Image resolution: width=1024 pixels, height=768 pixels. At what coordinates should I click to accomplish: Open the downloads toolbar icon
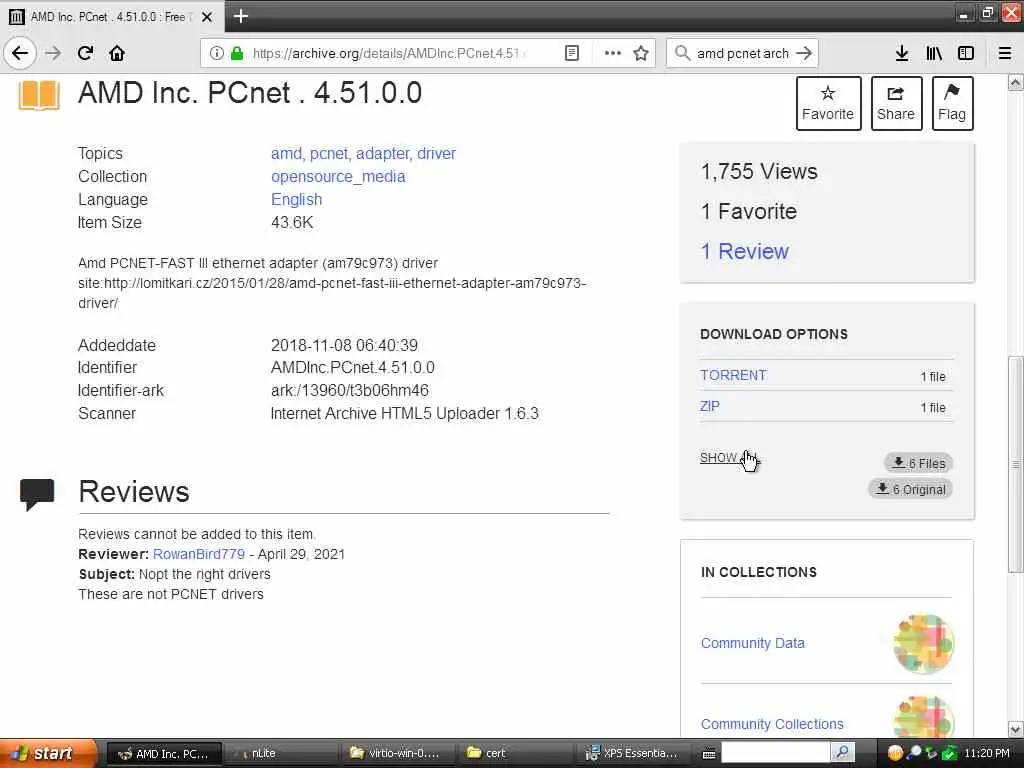[902, 54]
